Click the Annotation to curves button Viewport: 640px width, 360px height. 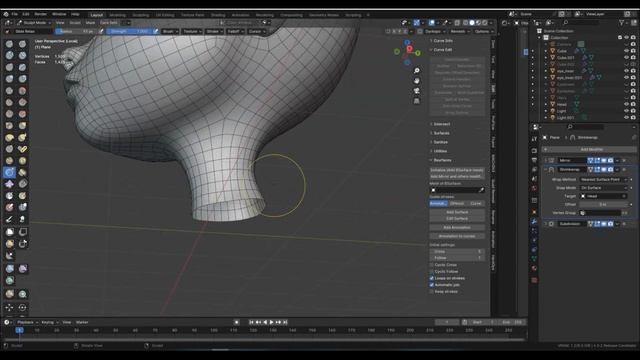click(457, 236)
